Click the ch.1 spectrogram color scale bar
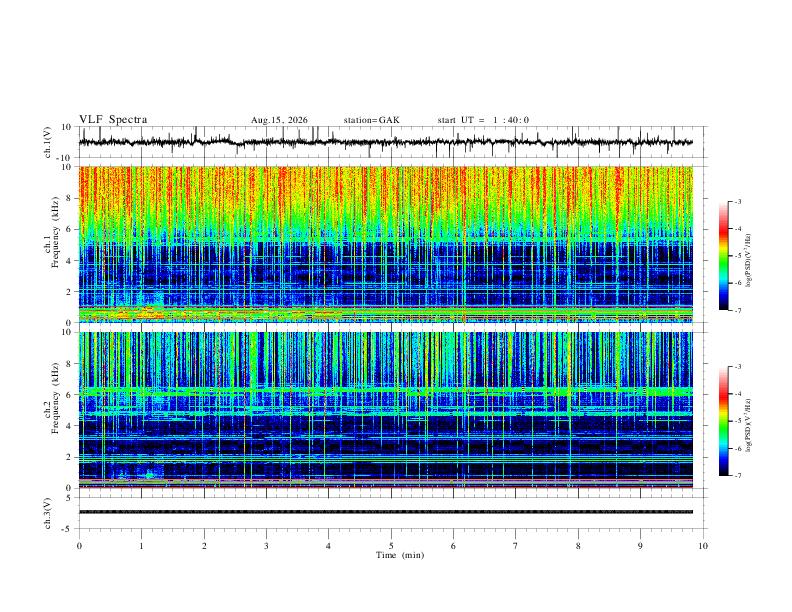This screenshot has height=612, width=792. (x=723, y=256)
